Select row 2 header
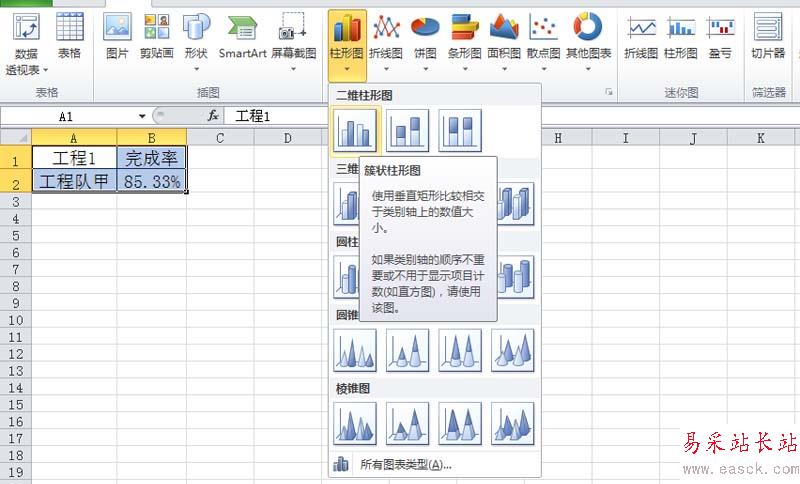This screenshot has height=484, width=800. pyautogui.click(x=16, y=182)
